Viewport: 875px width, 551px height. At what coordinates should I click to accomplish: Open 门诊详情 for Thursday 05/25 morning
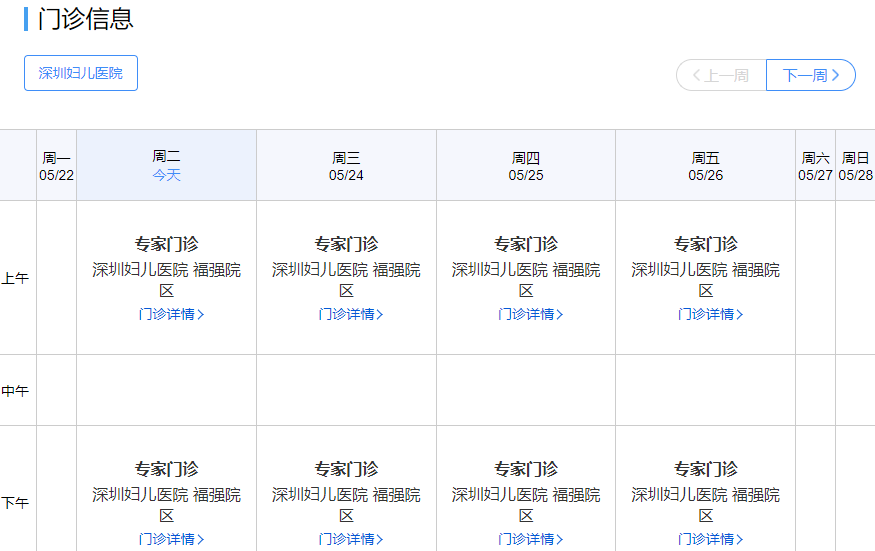(x=530, y=314)
